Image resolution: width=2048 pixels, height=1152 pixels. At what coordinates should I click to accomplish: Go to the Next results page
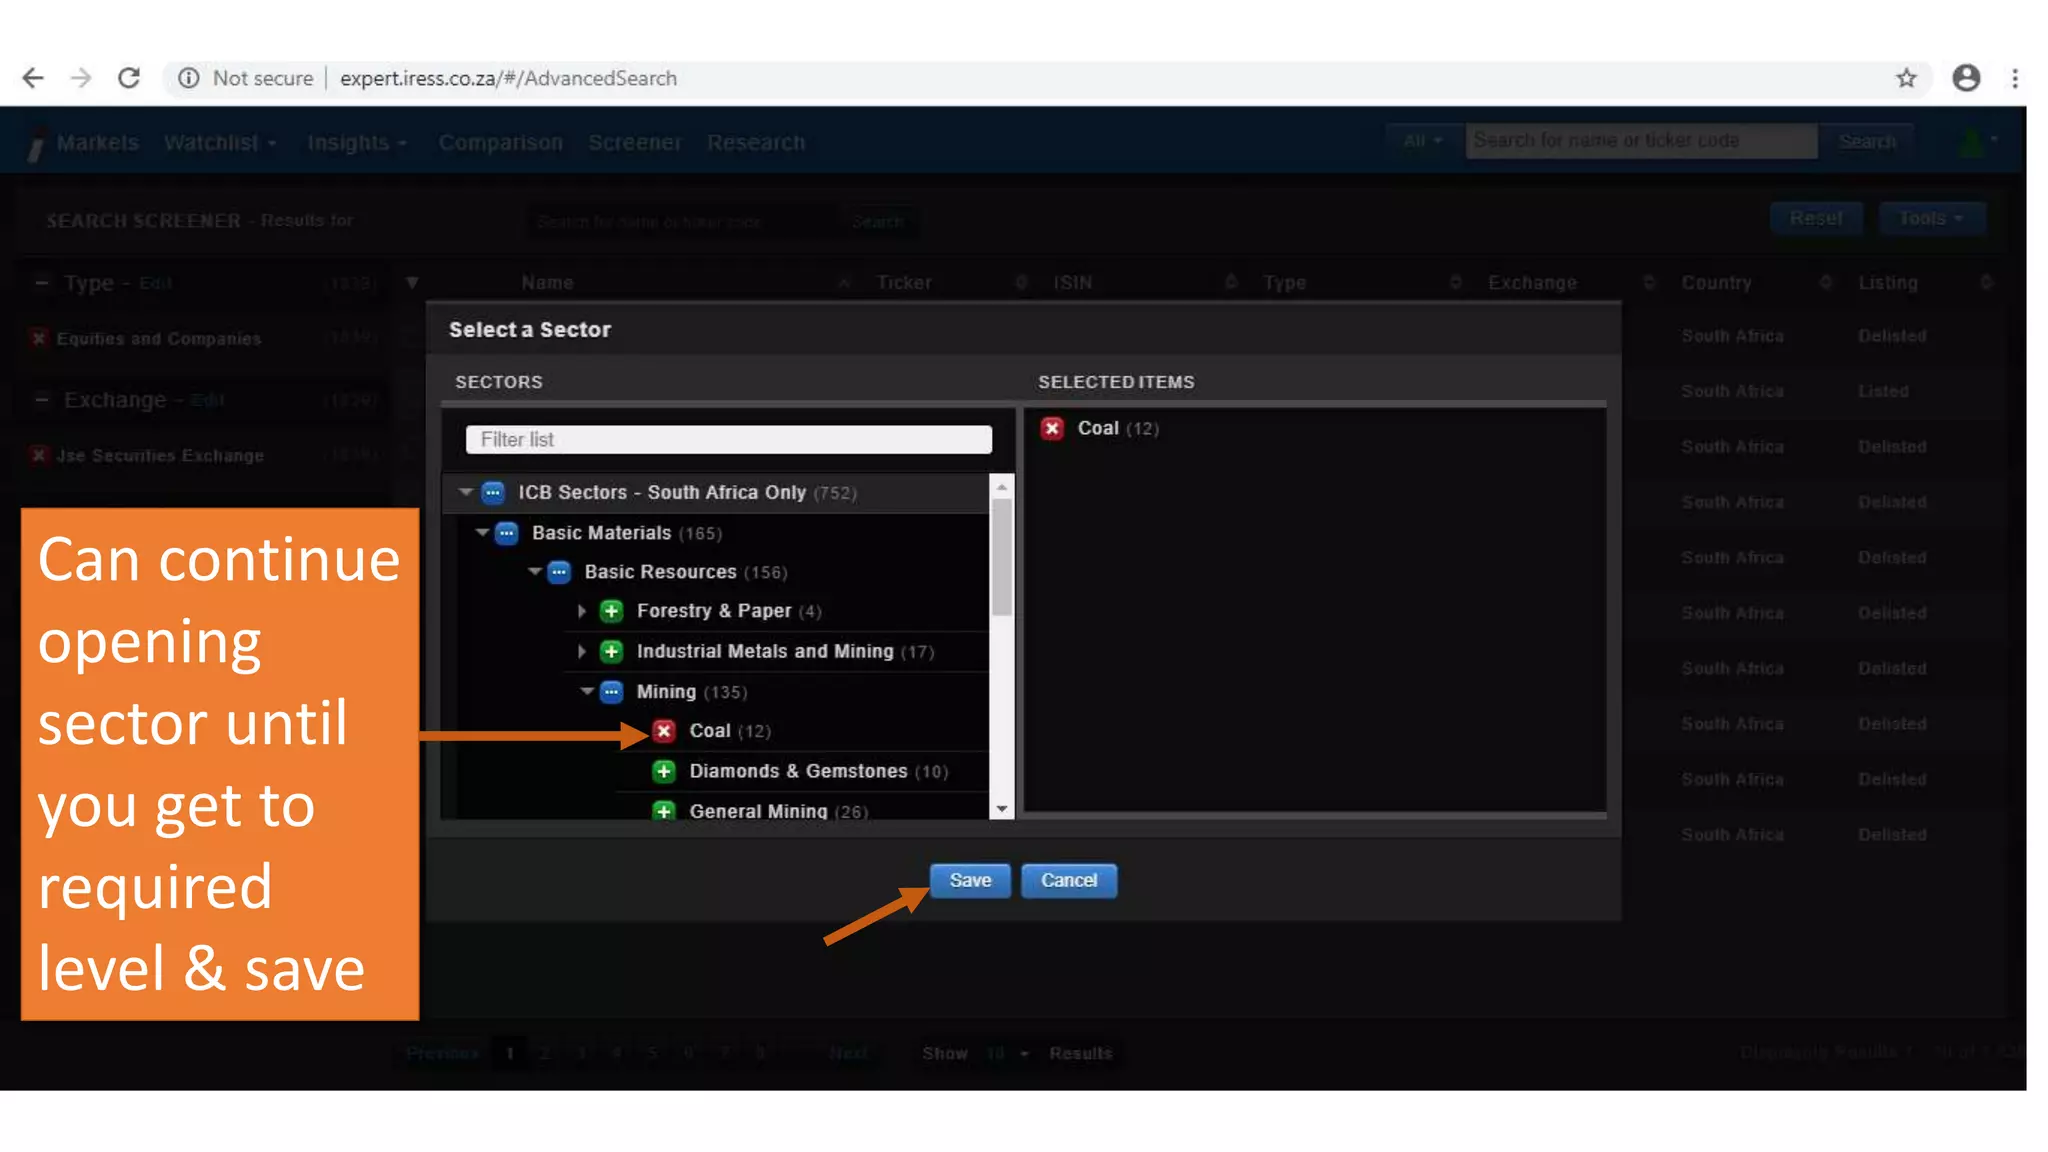pos(848,1053)
